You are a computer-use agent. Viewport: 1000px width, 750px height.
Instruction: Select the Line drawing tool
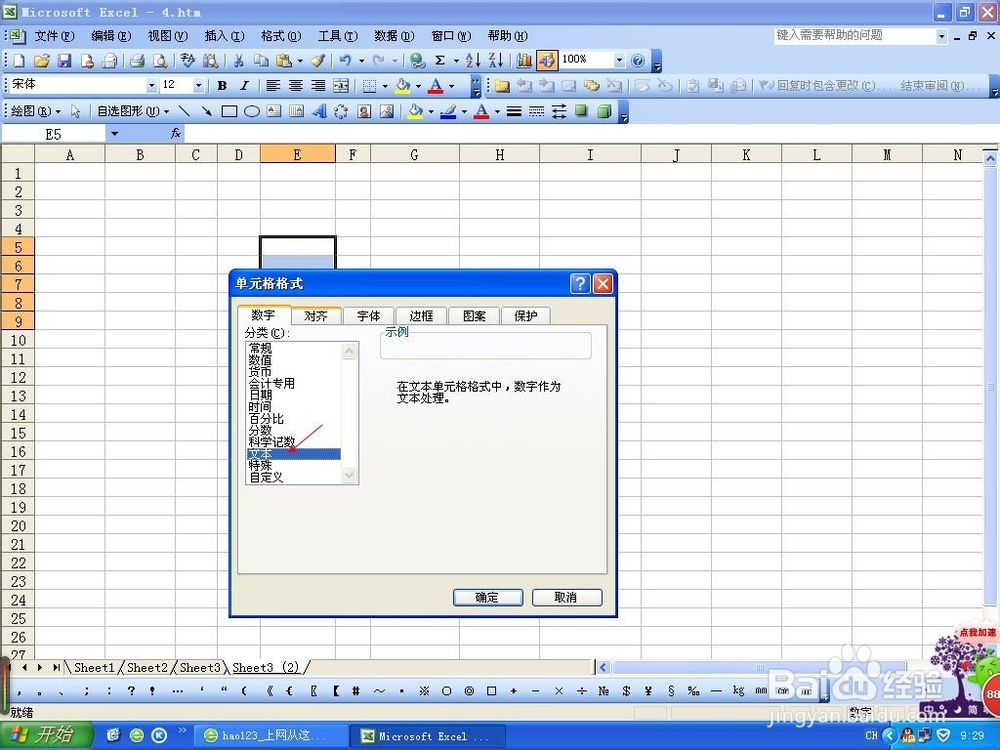coord(184,112)
